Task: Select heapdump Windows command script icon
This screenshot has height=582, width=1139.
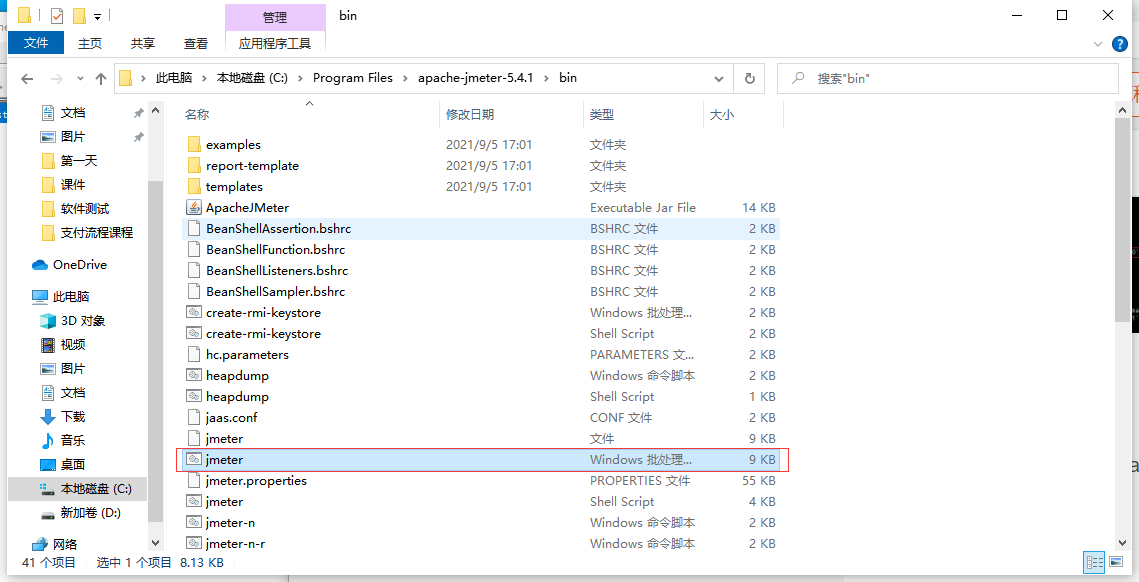Action: [193, 376]
